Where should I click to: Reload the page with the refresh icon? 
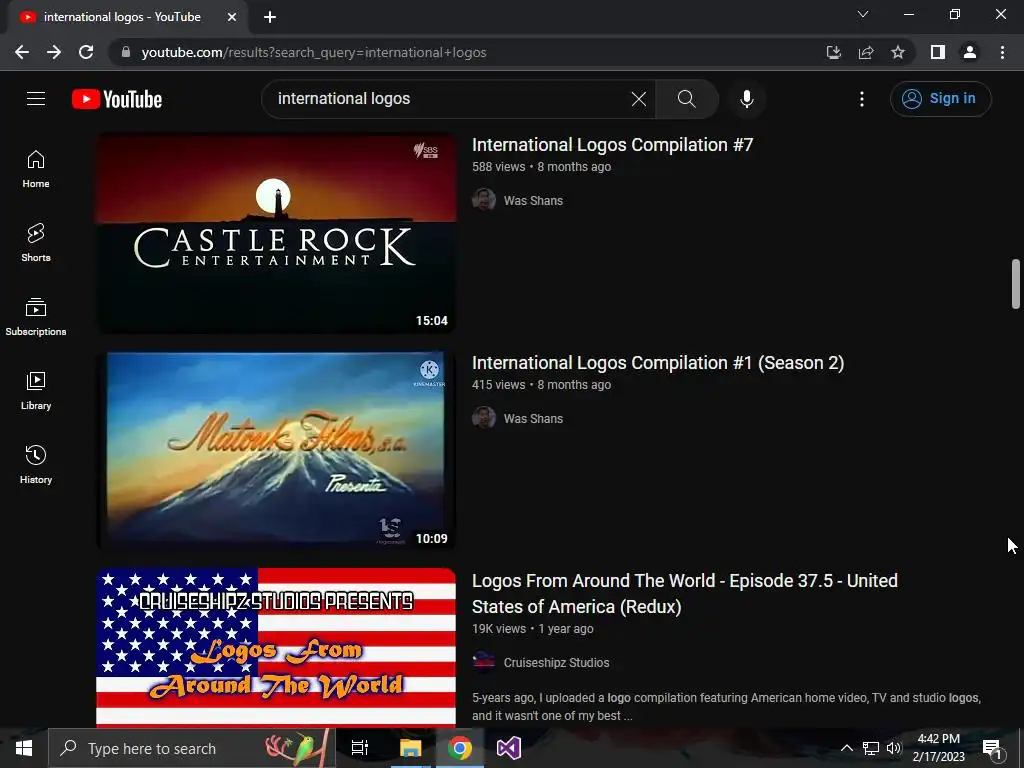(86, 52)
